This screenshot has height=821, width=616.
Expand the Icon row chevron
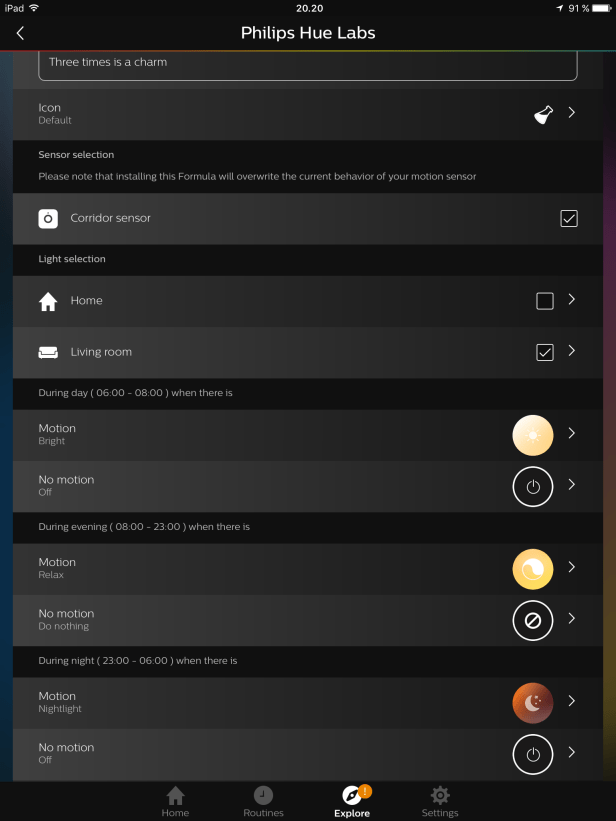tap(572, 113)
